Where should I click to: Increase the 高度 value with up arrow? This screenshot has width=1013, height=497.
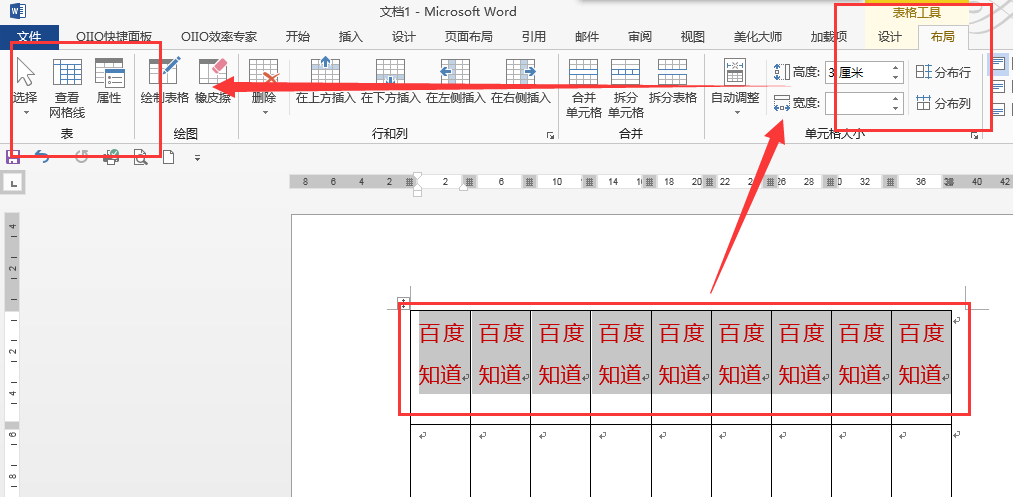pos(895,67)
